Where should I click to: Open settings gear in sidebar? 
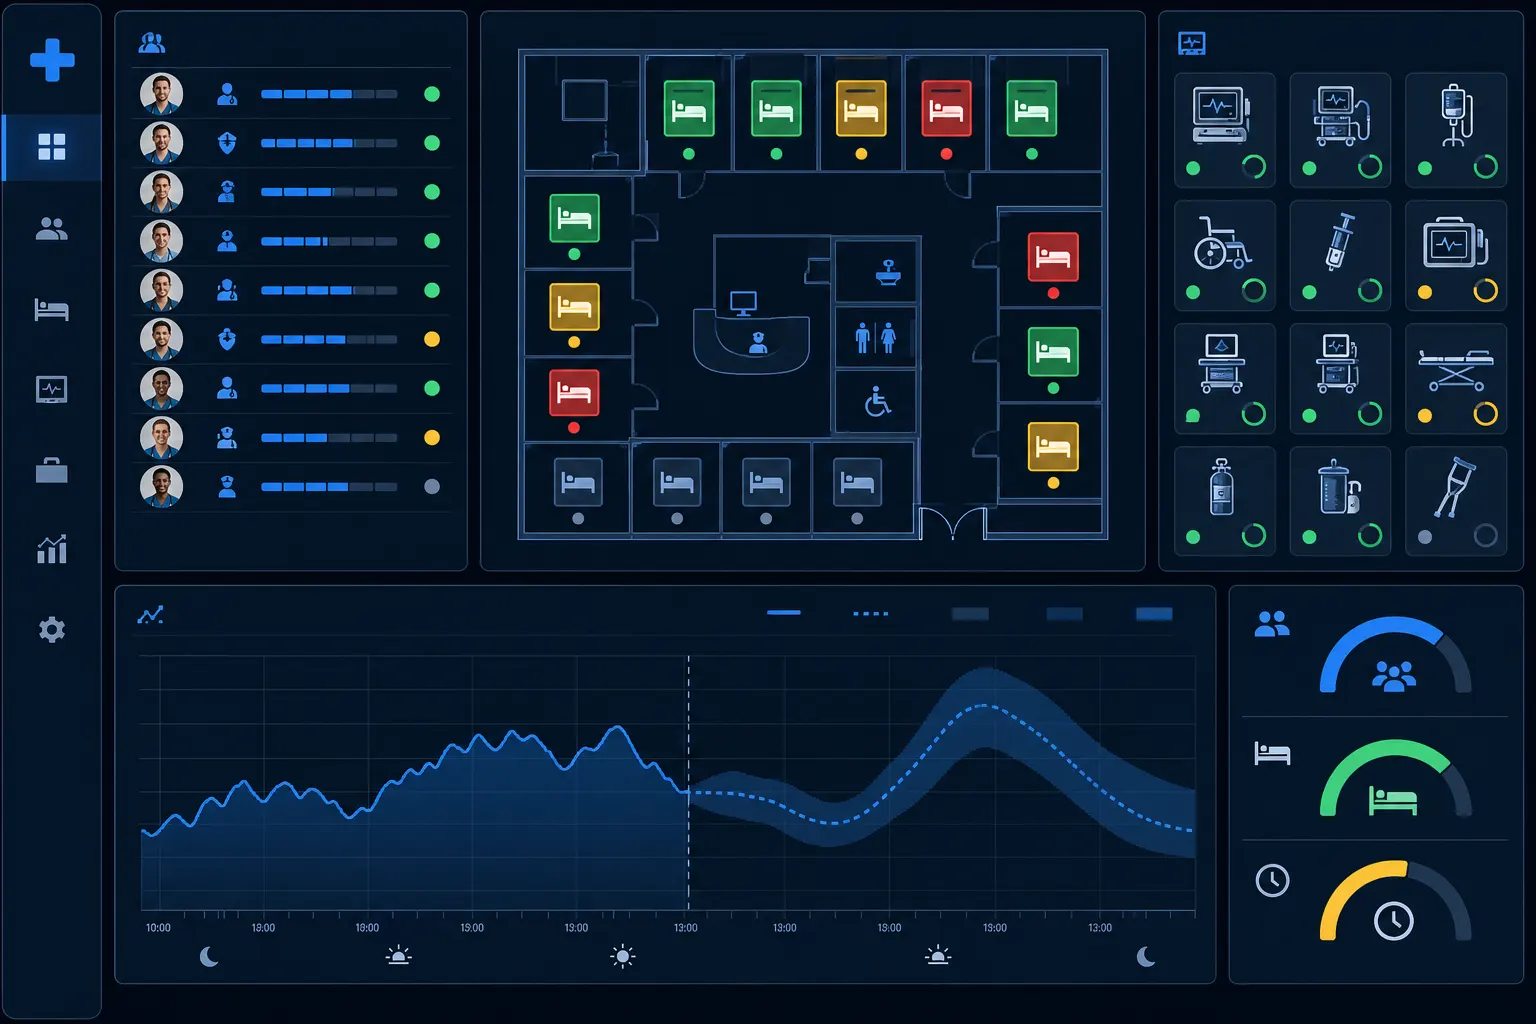[x=52, y=629]
